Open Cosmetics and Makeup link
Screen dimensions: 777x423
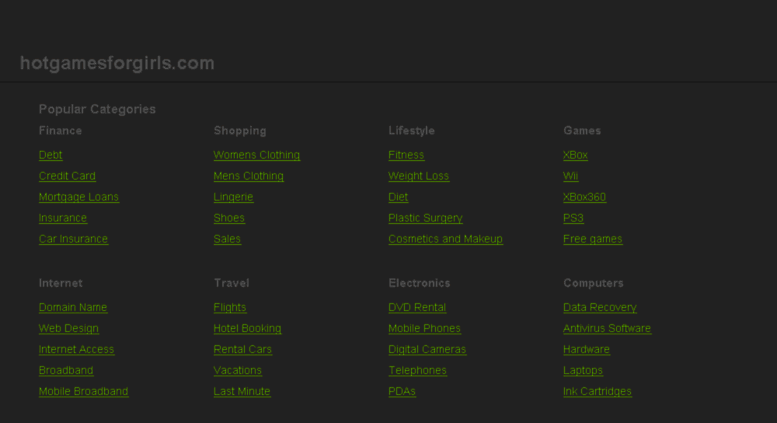click(445, 239)
